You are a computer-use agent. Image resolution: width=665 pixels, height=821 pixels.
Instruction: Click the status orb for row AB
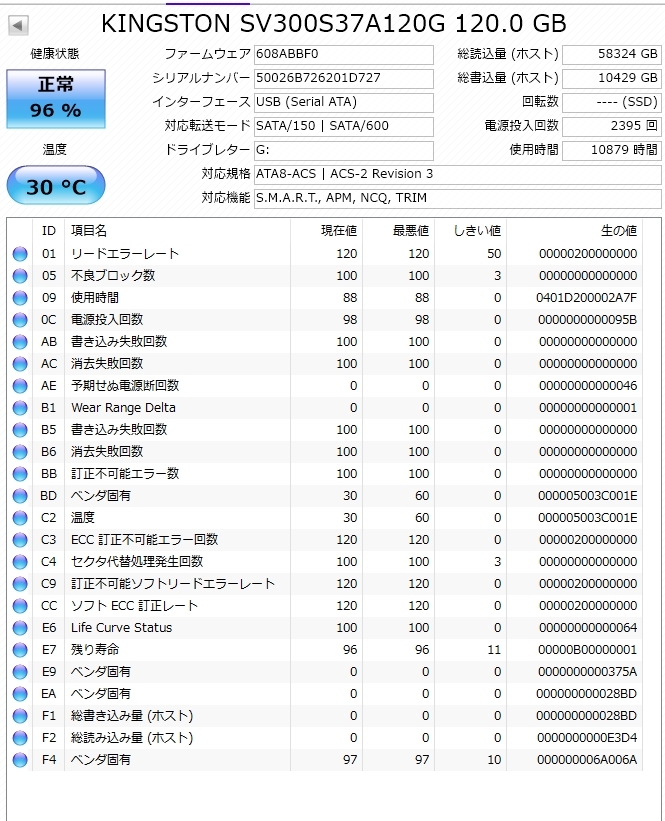coord(20,342)
